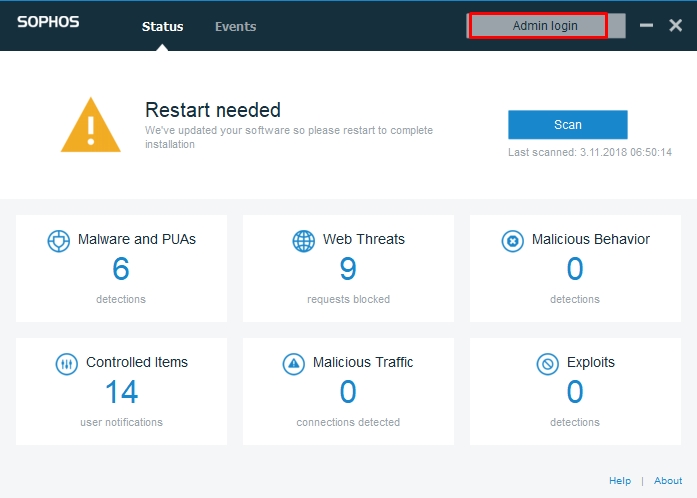
Task: Open the About link
Action: click(x=668, y=481)
